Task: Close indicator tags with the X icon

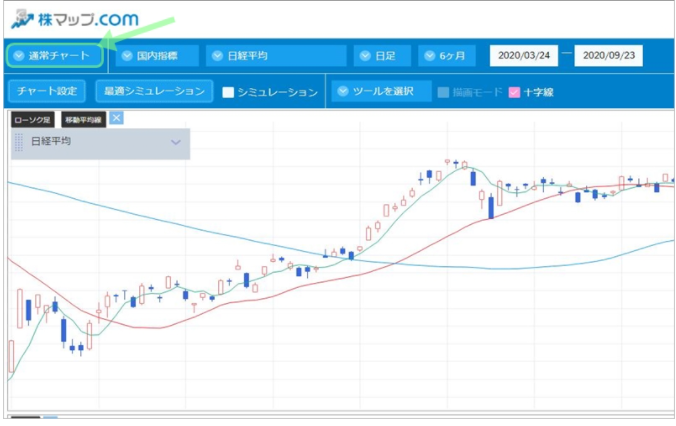Action: 116,118
